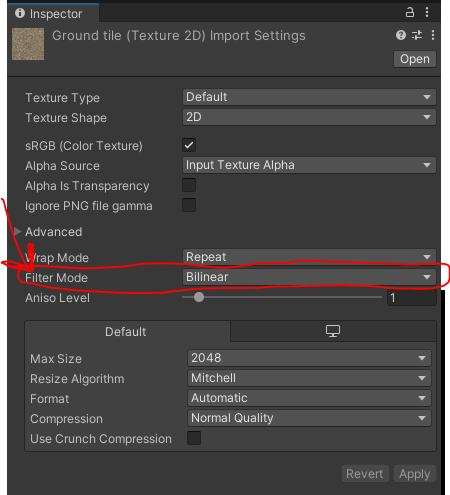The image size is (450, 495).
Task: Open the Filter Mode Bilinear dropdown
Action: coord(309,277)
